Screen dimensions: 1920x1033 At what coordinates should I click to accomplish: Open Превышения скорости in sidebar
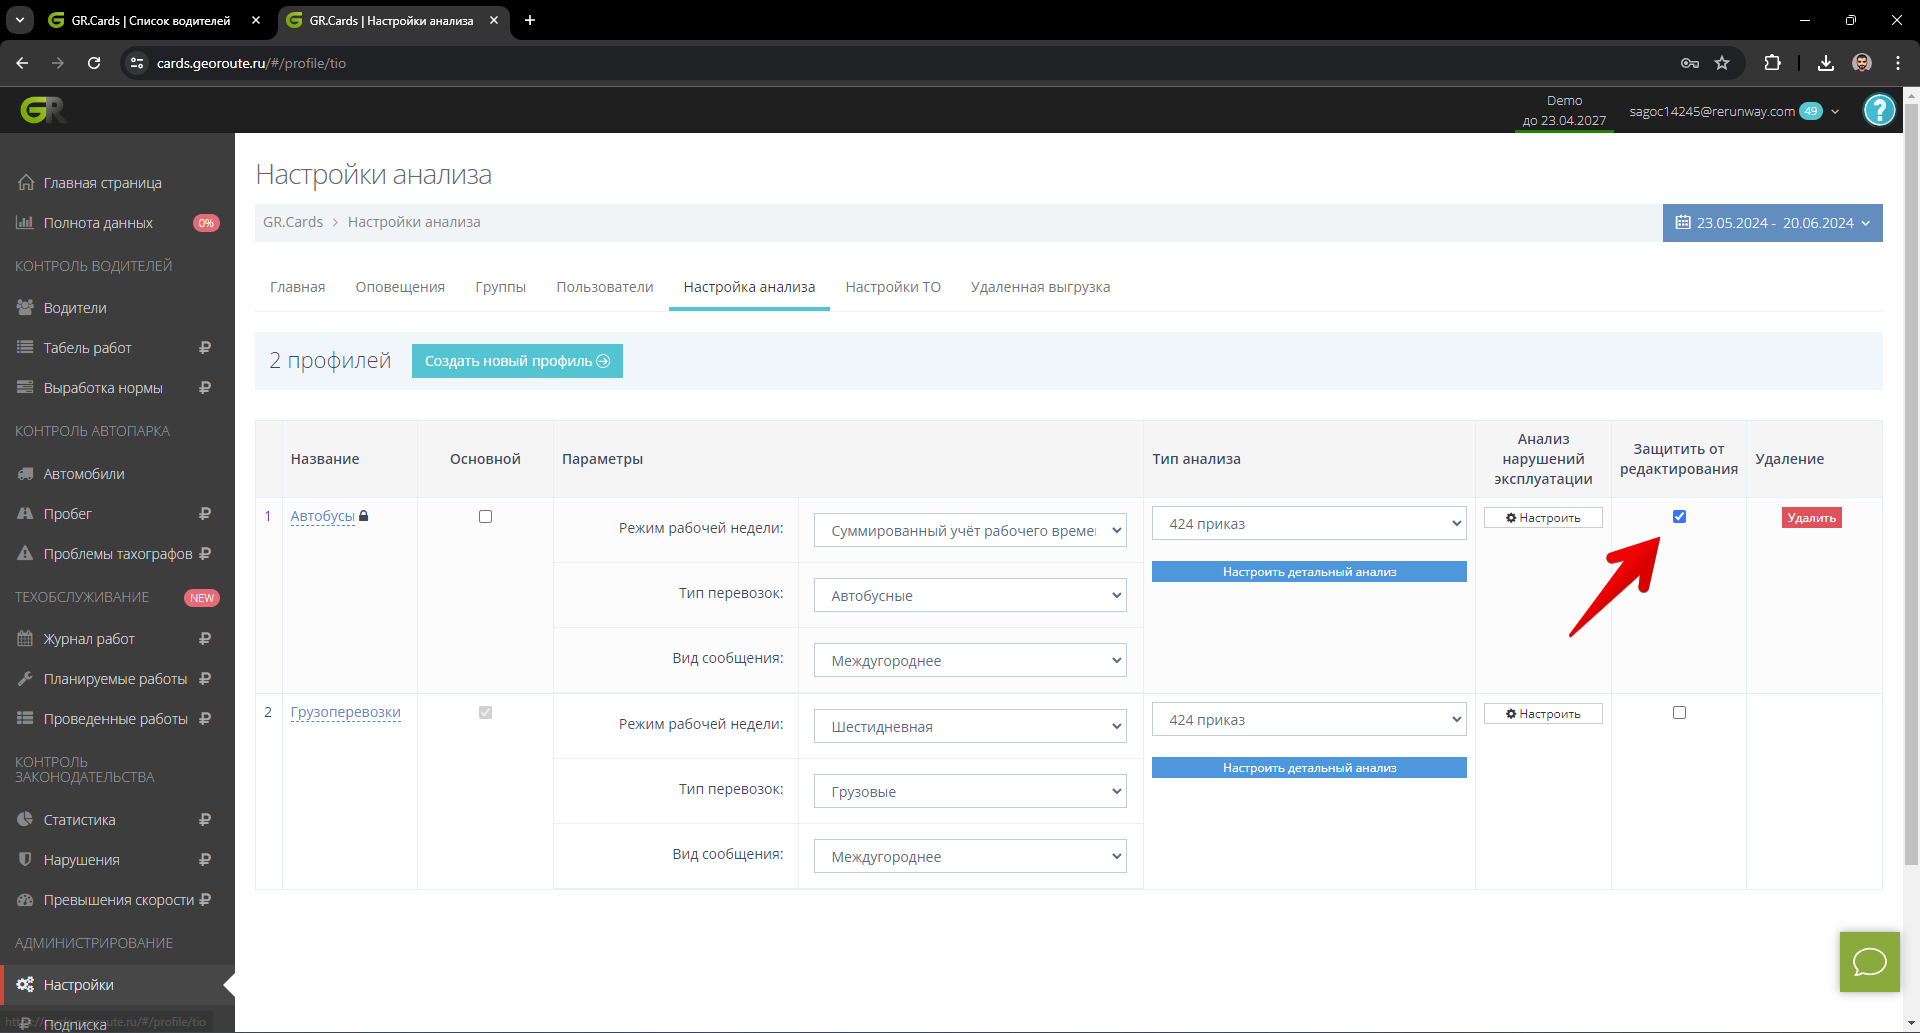pyautogui.click(x=117, y=900)
